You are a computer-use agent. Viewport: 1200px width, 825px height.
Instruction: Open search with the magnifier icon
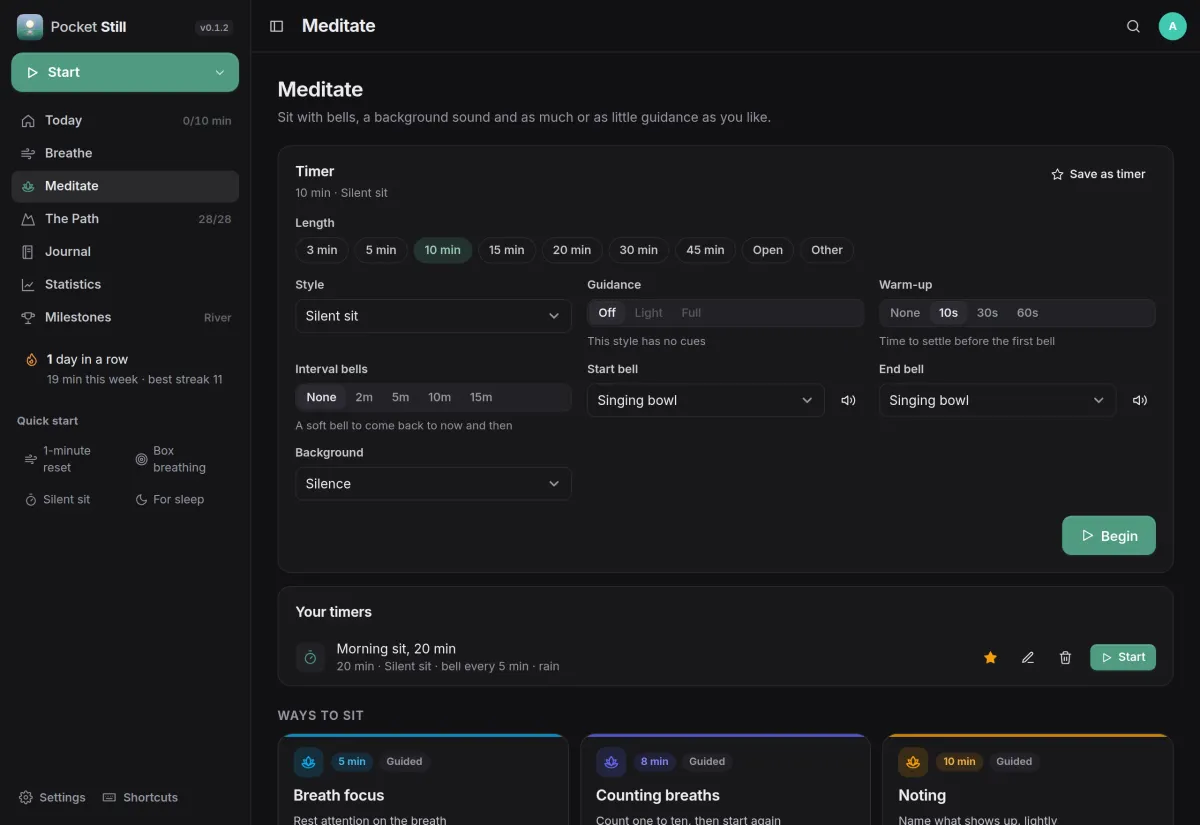[x=1133, y=26]
